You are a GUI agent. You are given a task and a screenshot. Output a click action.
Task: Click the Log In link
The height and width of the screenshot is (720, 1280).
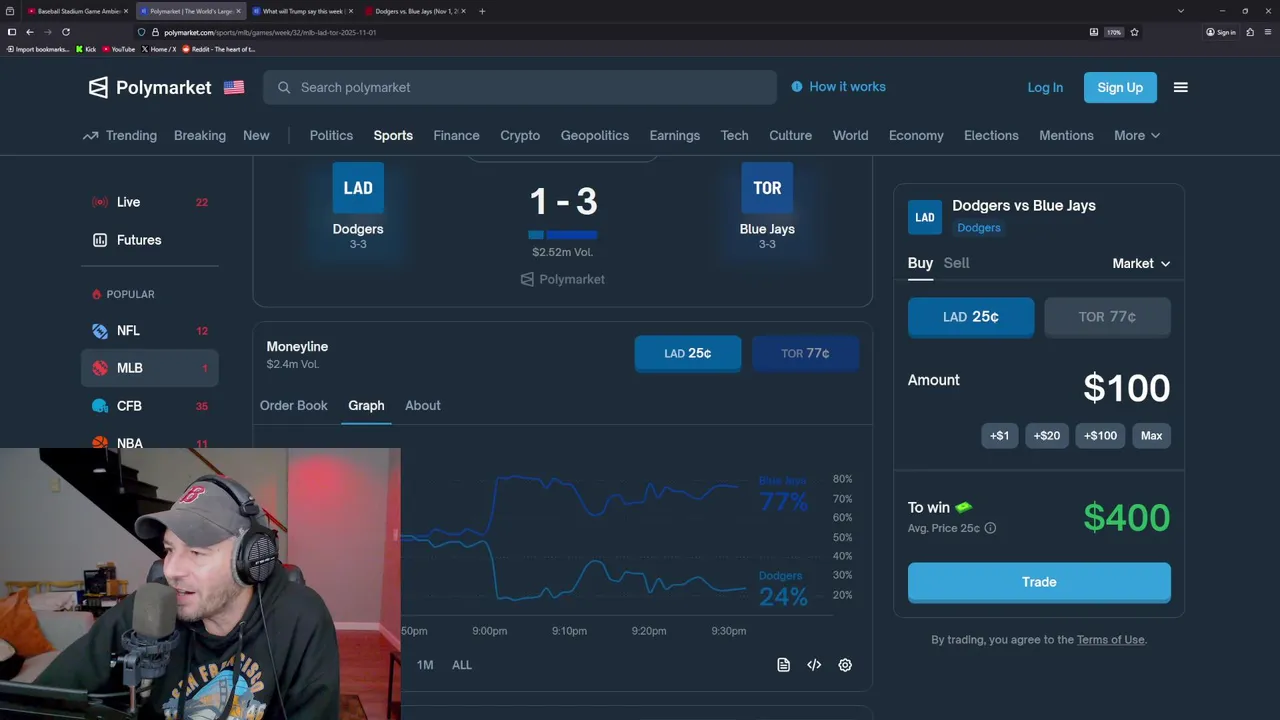1045,87
